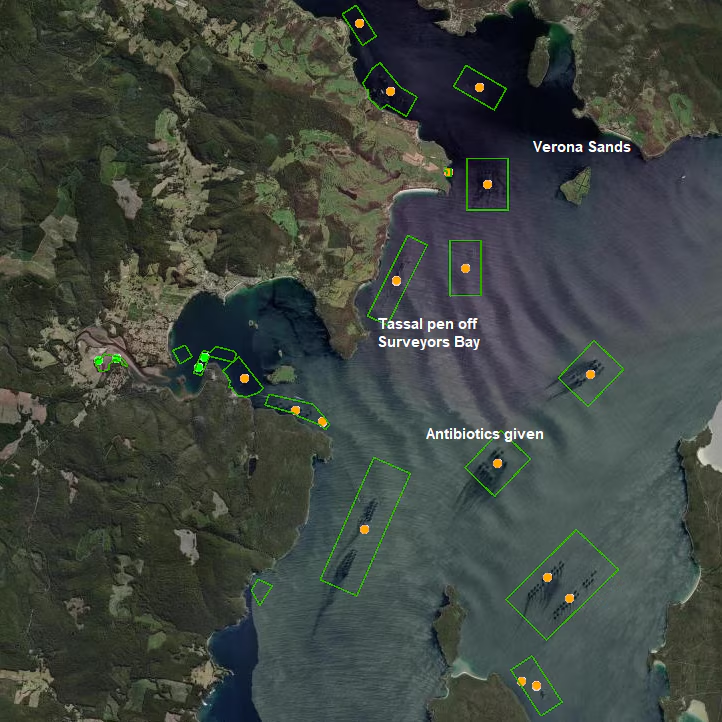Select orange marker in long southwest diagonal pen

[365, 528]
